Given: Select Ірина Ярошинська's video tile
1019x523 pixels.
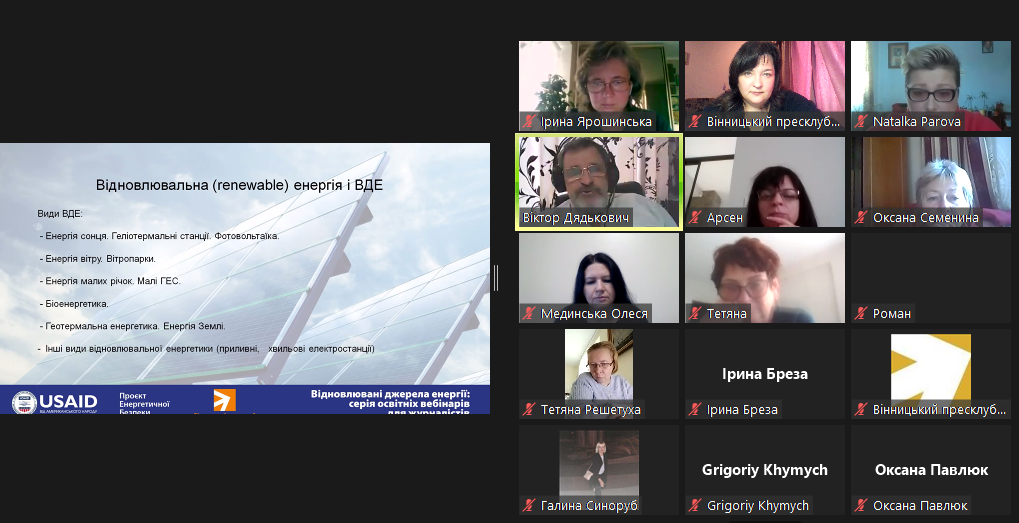Looking at the screenshot, I should 599,86.
